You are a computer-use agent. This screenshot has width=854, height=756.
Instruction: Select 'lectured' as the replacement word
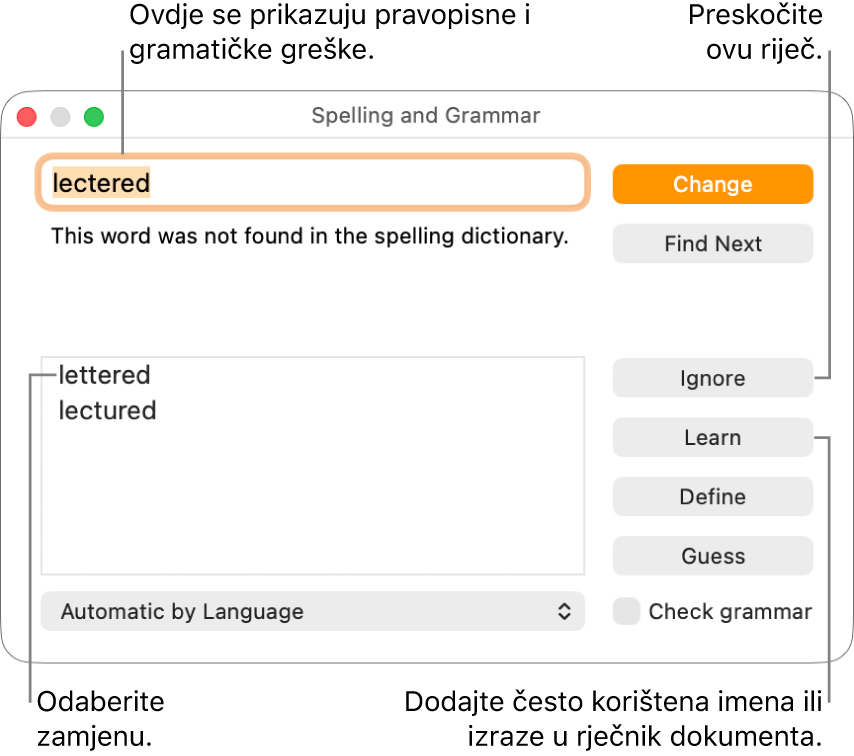point(107,410)
